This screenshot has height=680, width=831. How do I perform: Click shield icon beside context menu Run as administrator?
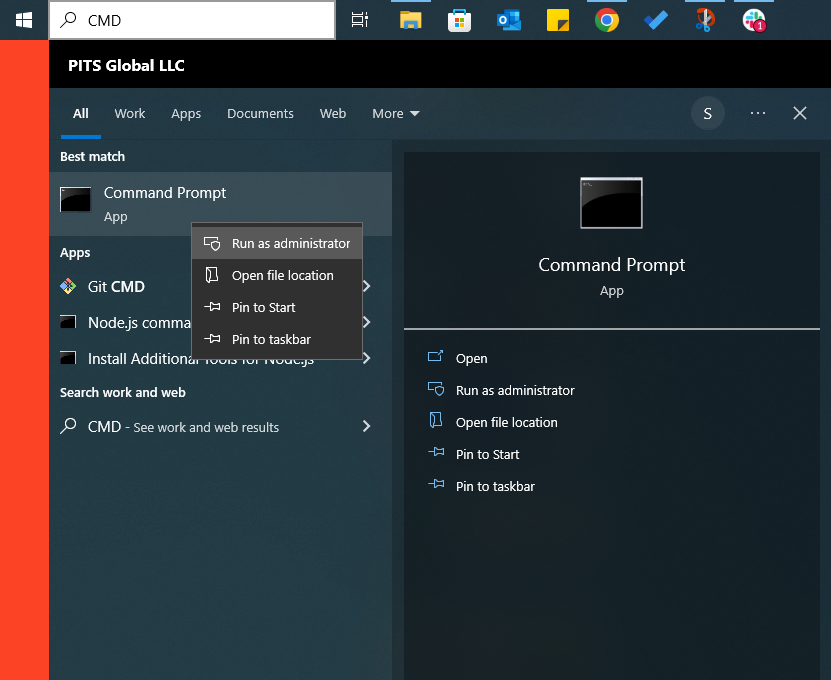[212, 243]
